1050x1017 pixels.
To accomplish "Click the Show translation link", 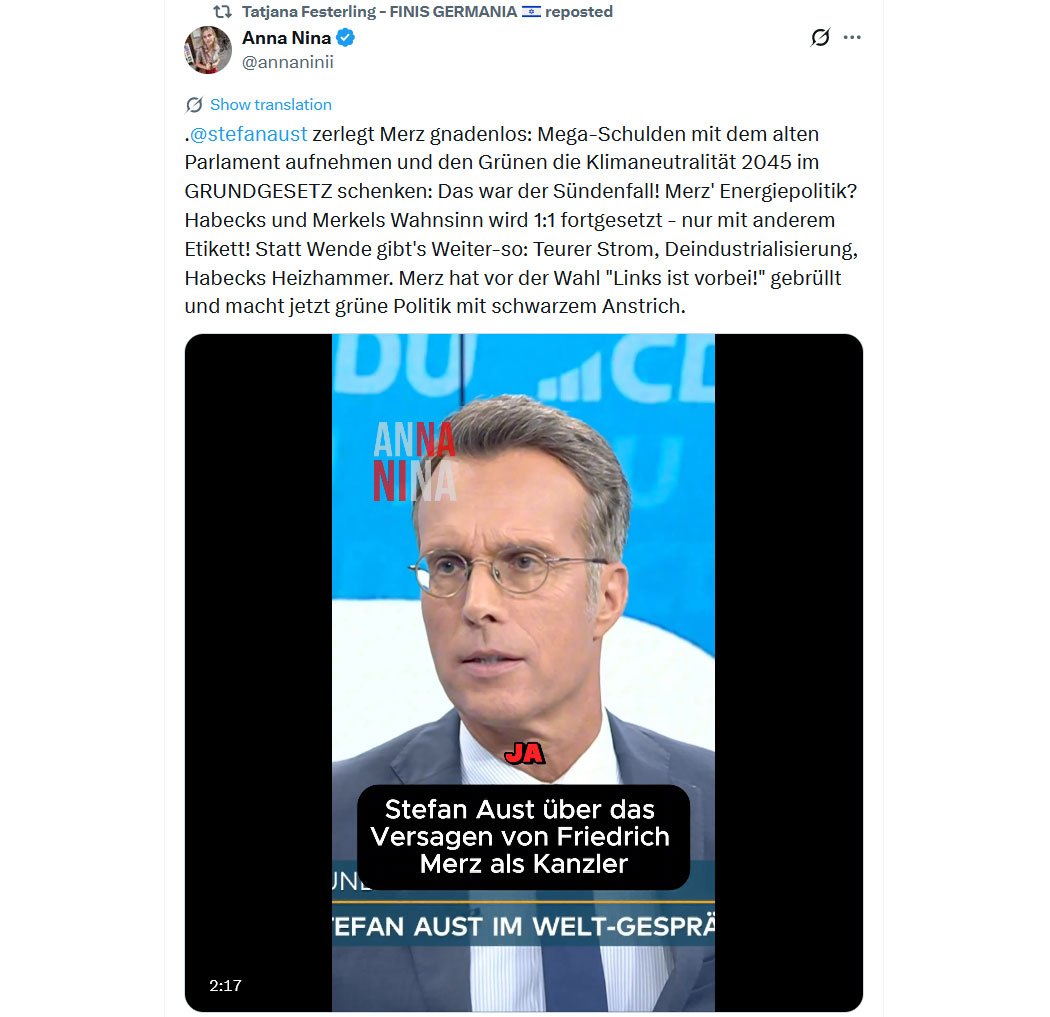I will coord(271,104).
